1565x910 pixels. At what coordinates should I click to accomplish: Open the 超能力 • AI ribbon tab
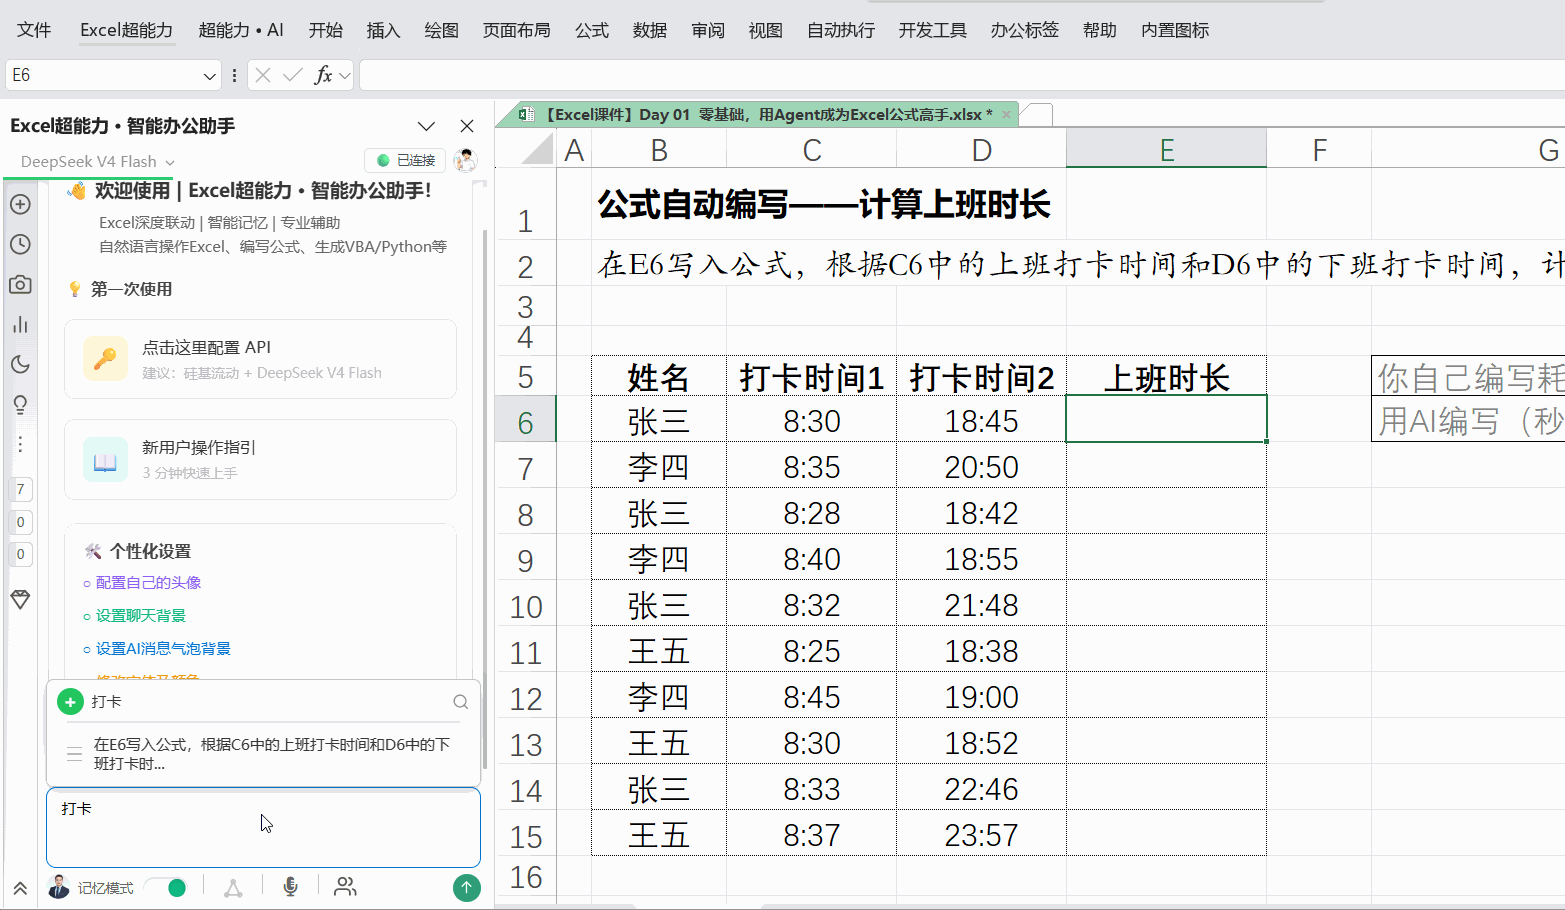tap(241, 30)
